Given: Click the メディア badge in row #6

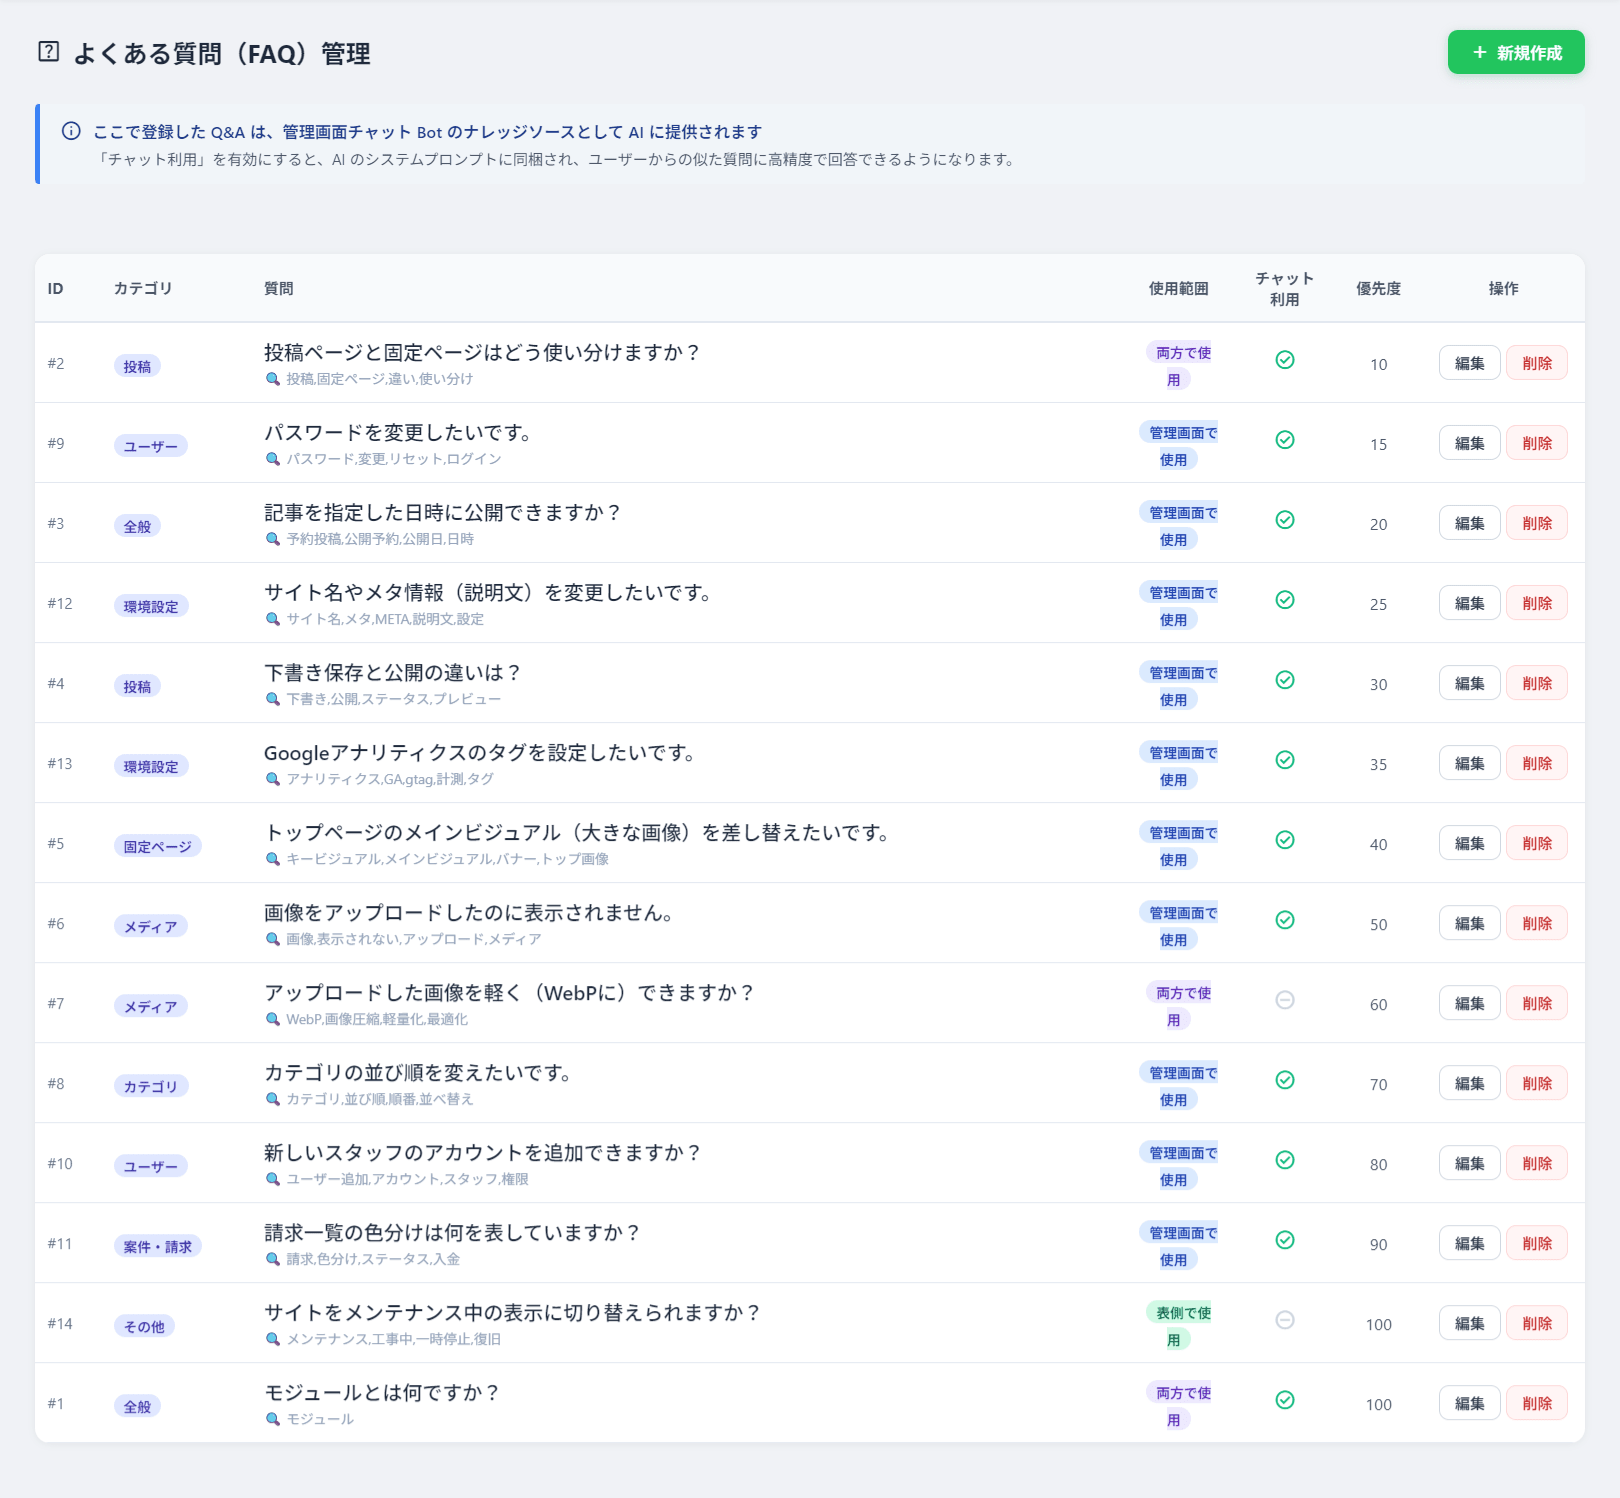Looking at the screenshot, I should click(x=151, y=926).
